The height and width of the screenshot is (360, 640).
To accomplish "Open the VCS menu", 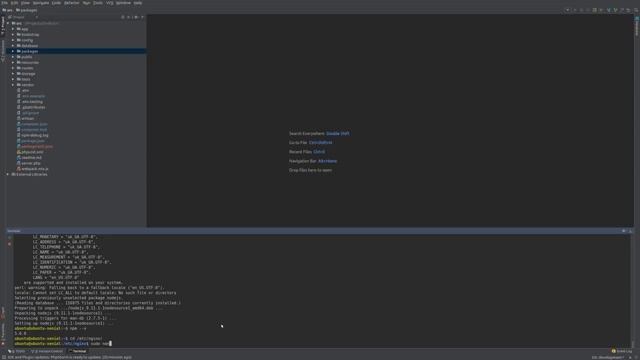I will tap(110, 3).
